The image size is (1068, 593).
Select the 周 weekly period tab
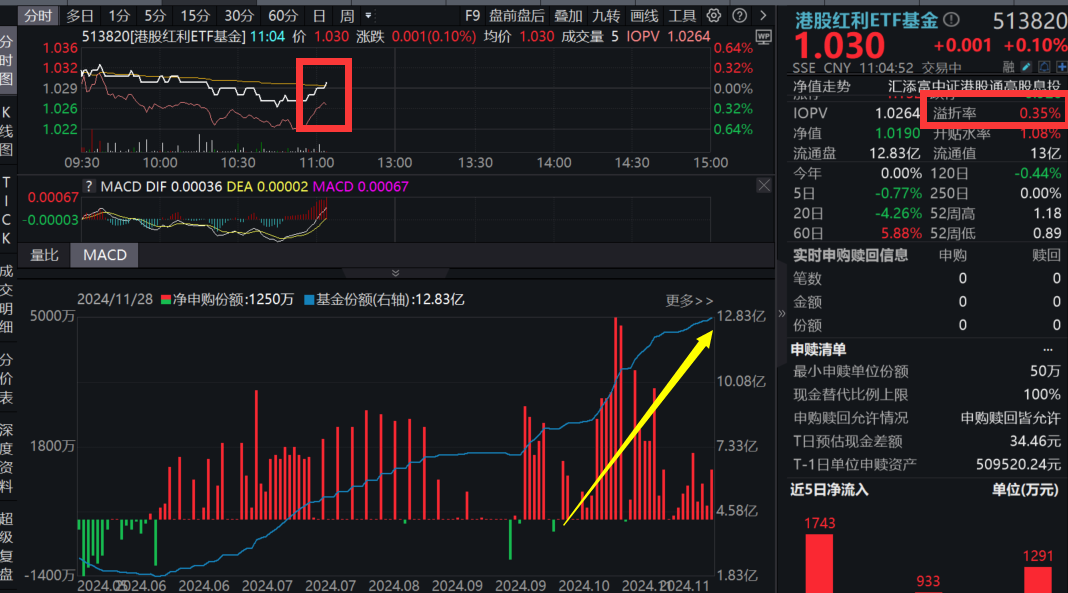pyautogui.click(x=347, y=15)
